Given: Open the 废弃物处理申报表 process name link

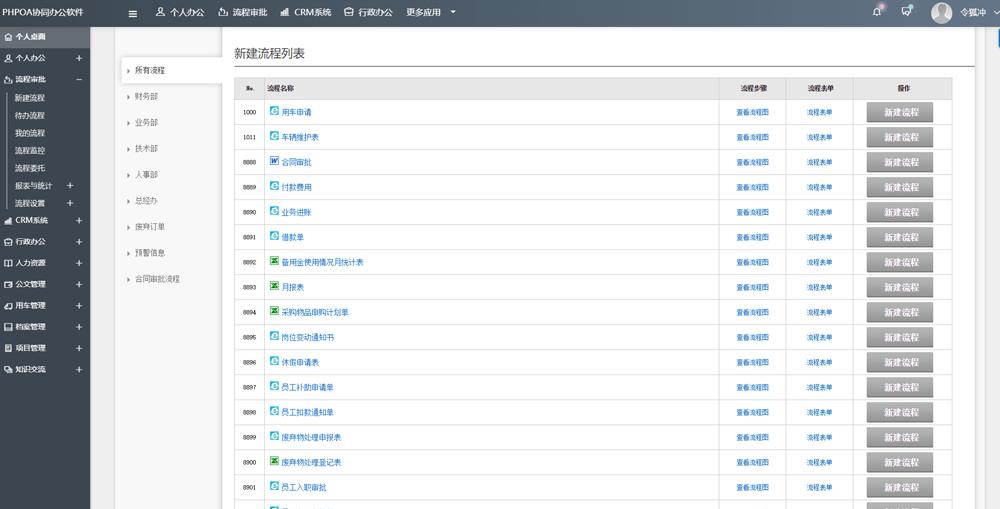Looking at the screenshot, I should coord(311,438).
